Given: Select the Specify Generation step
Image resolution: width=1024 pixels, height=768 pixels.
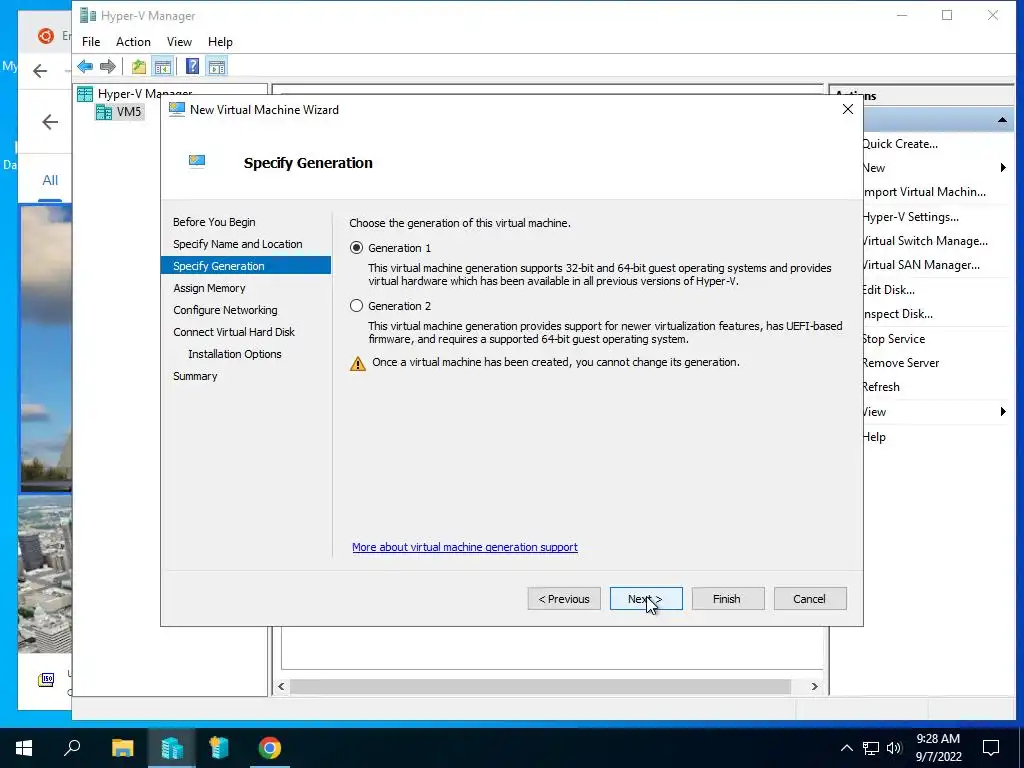Looking at the screenshot, I should pos(246,266).
